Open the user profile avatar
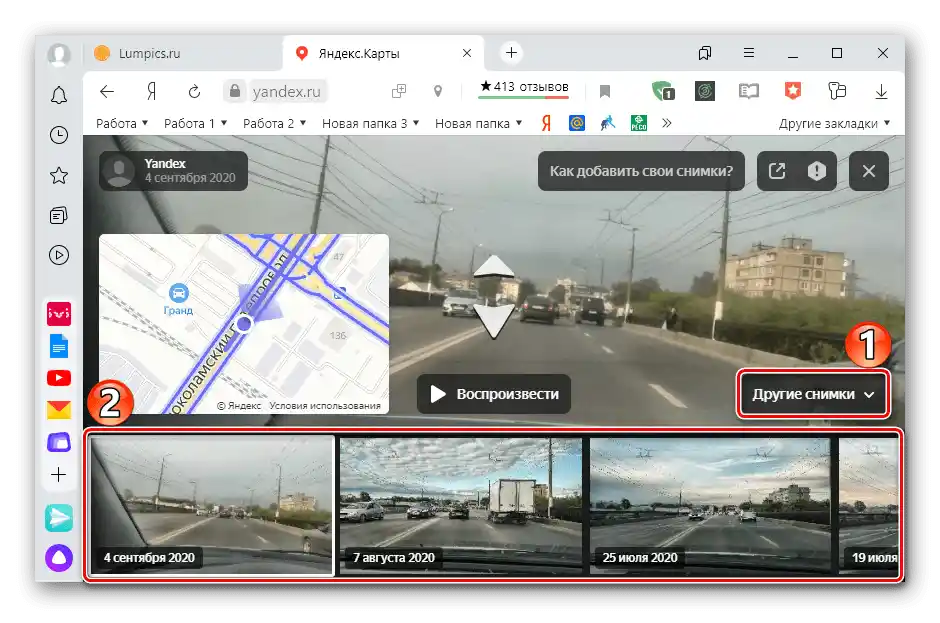 (x=59, y=54)
